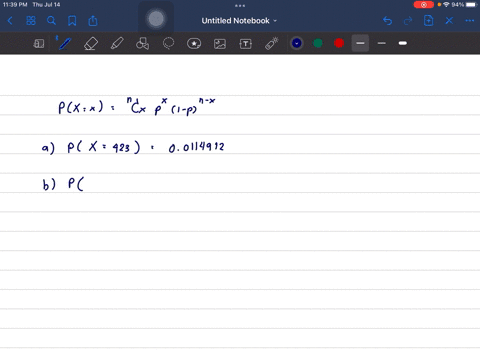Tap the screen recording indicator
Image resolution: width=480 pixels, height=360 pixels.
tap(424, 5)
